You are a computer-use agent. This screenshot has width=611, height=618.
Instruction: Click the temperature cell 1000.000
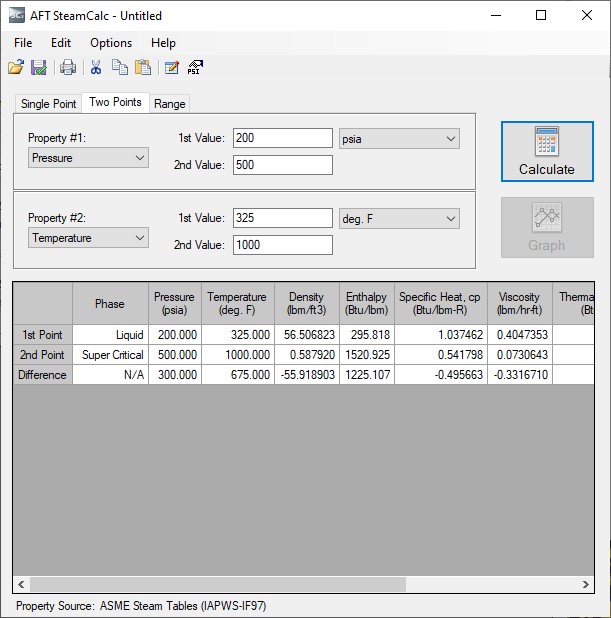(x=238, y=355)
